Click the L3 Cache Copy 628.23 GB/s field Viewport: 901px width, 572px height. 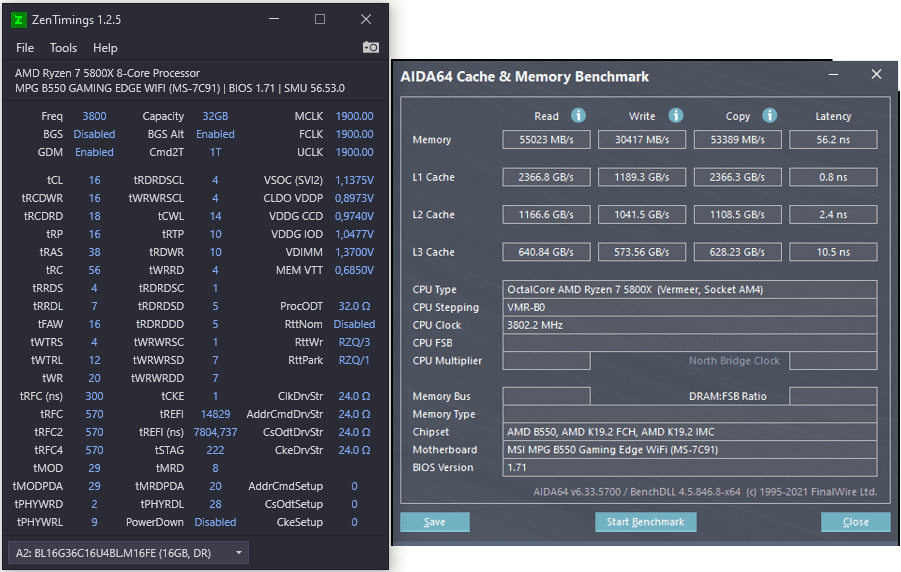pyautogui.click(x=738, y=252)
